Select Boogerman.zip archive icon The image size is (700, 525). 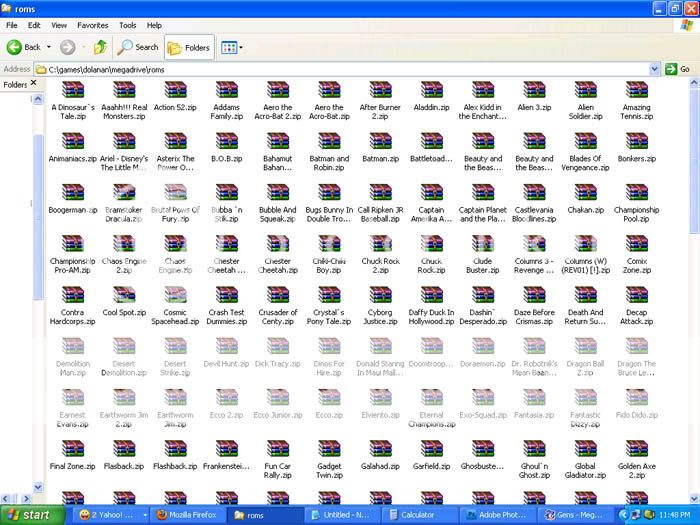[x=73, y=192]
